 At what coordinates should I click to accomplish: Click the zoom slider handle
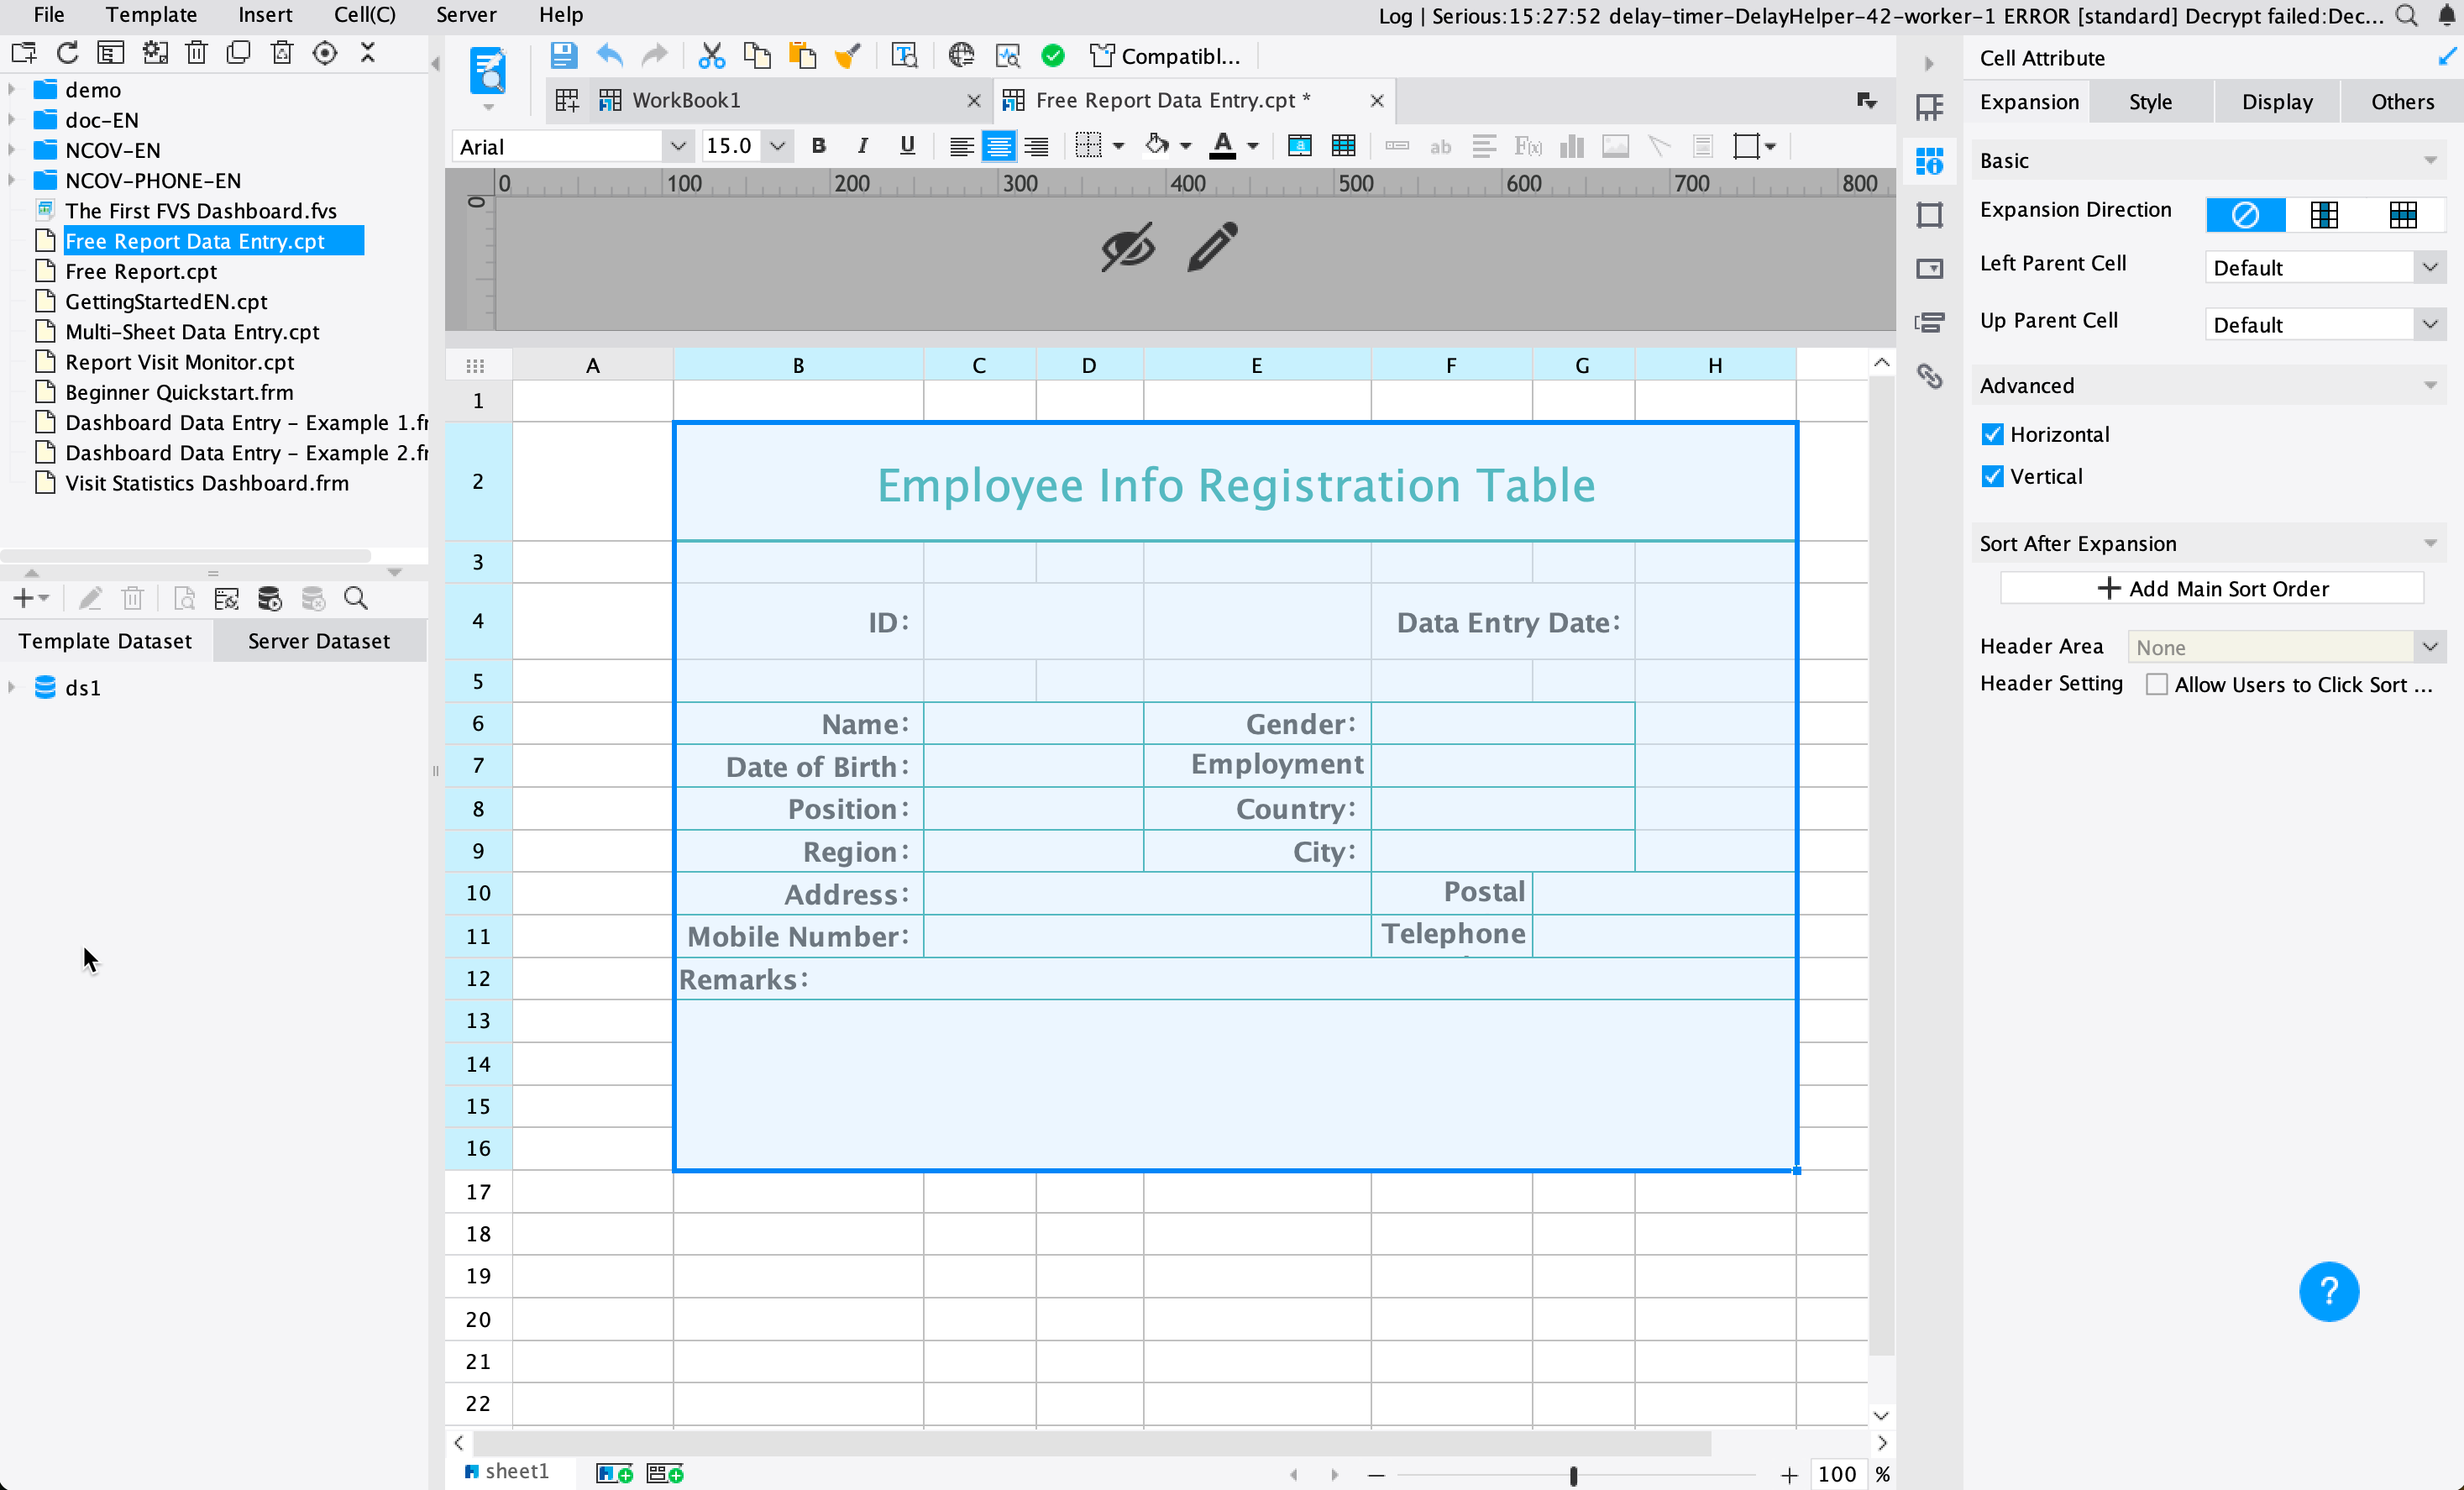(x=1573, y=1475)
